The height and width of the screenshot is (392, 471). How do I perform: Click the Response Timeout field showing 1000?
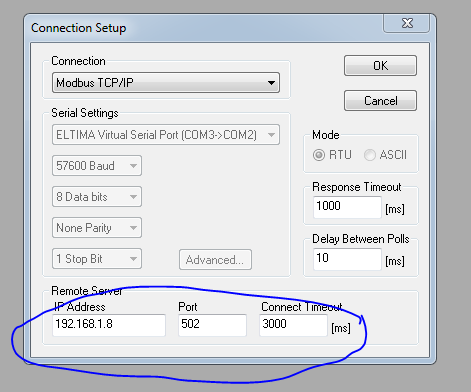(347, 207)
